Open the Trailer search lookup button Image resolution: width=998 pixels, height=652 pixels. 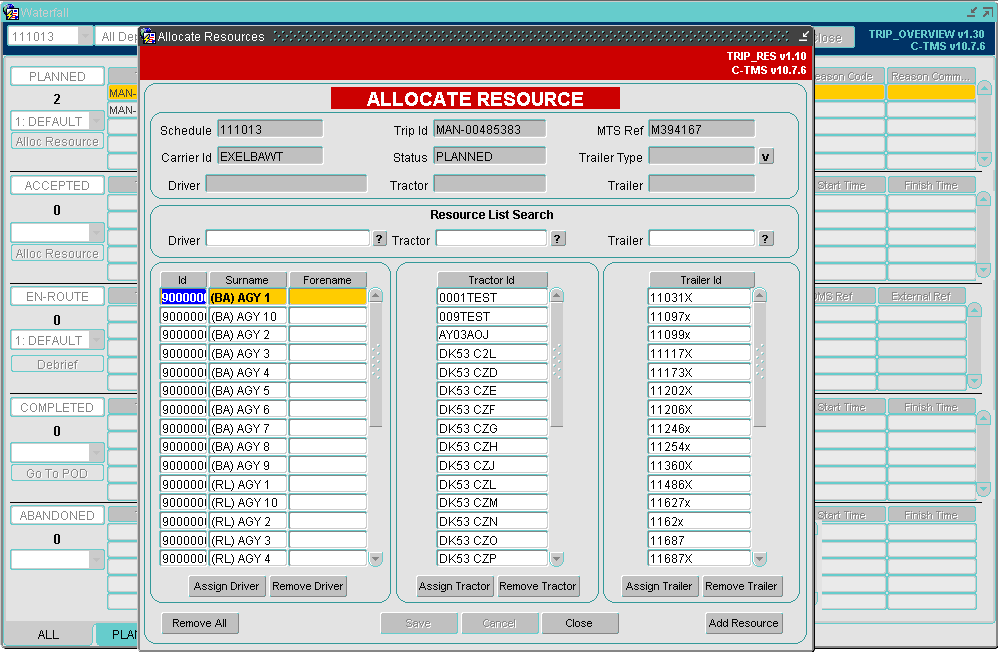point(765,239)
